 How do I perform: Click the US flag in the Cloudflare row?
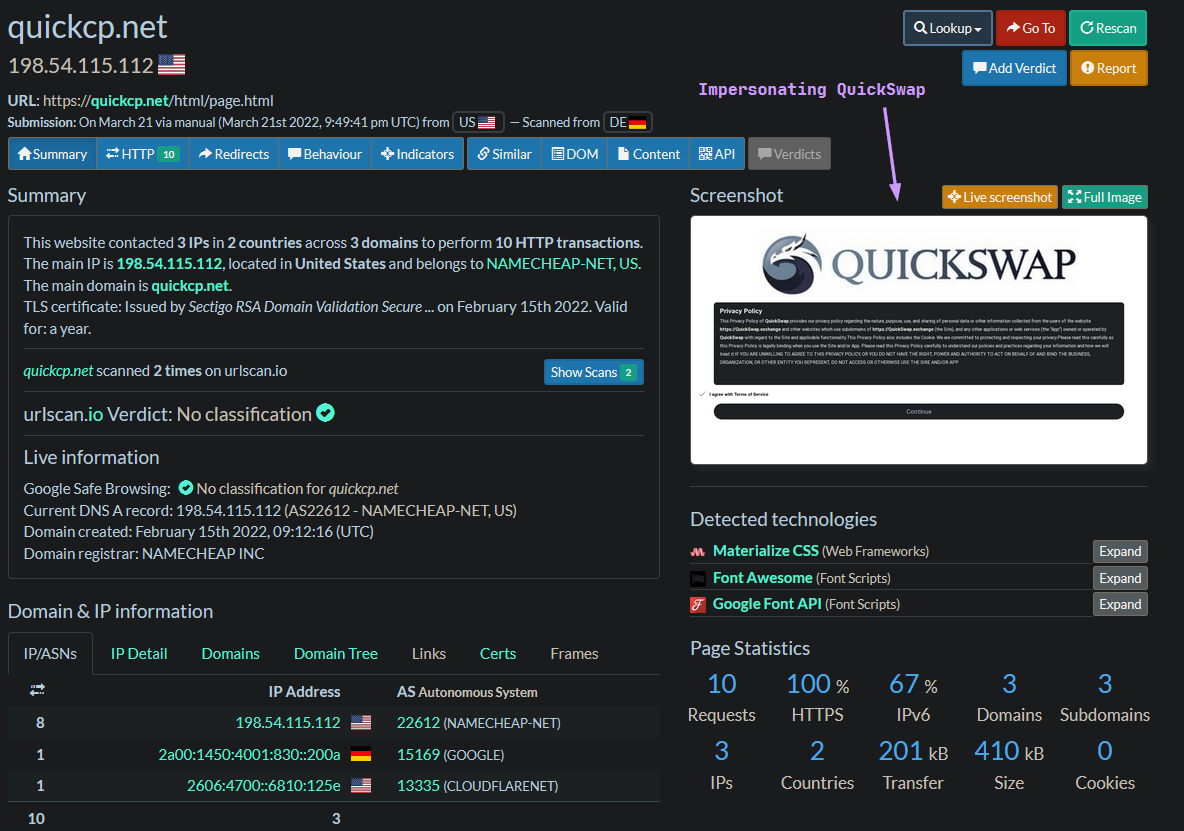pos(361,786)
